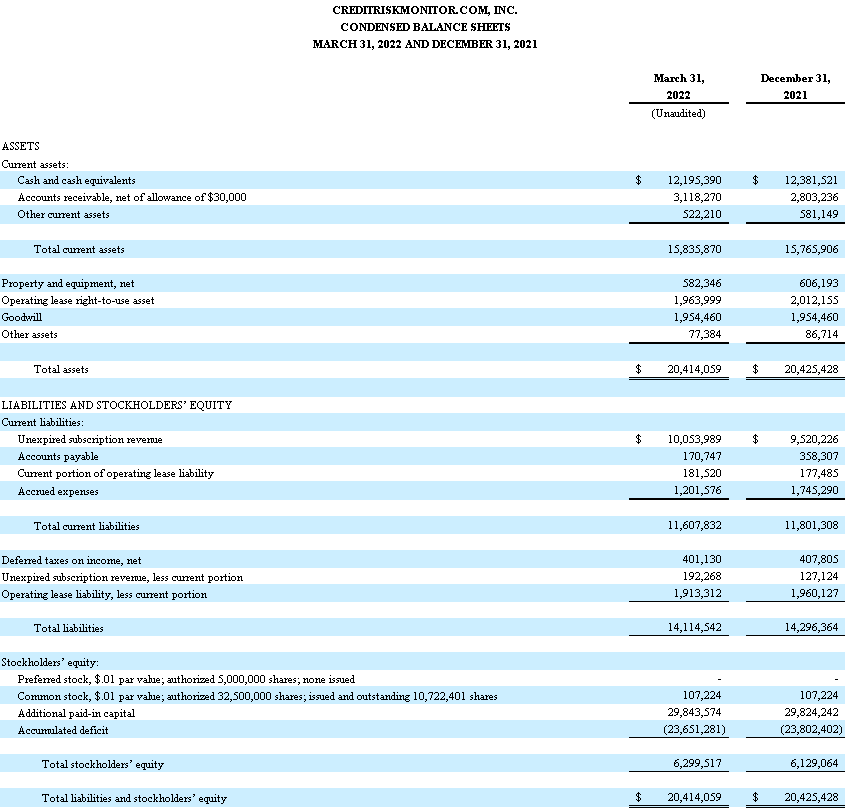Click total assets value 20,425,428 in Total assets row
The height and width of the screenshot is (810, 845).
point(811,370)
